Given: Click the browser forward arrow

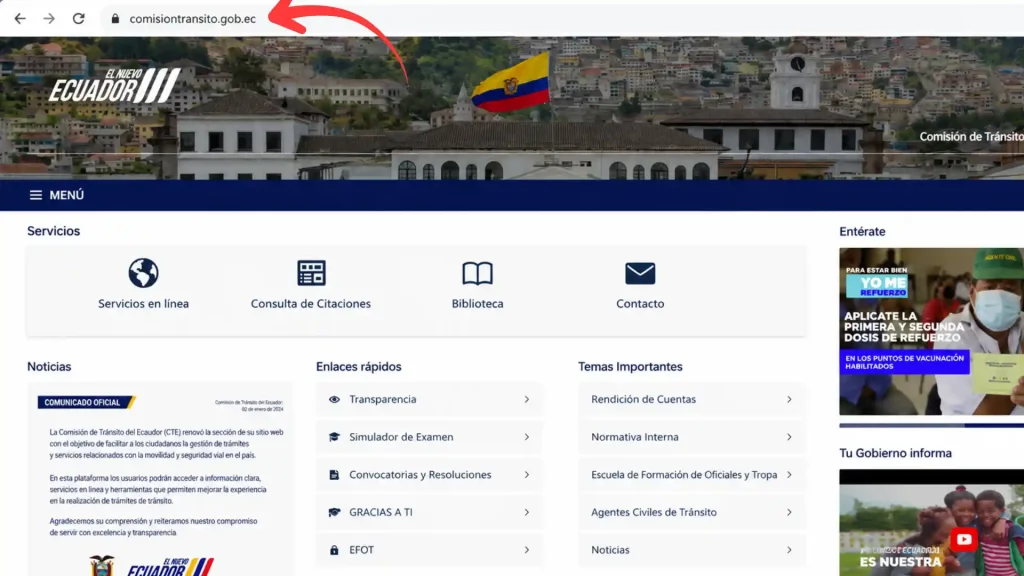Looking at the screenshot, I should coord(49,19).
